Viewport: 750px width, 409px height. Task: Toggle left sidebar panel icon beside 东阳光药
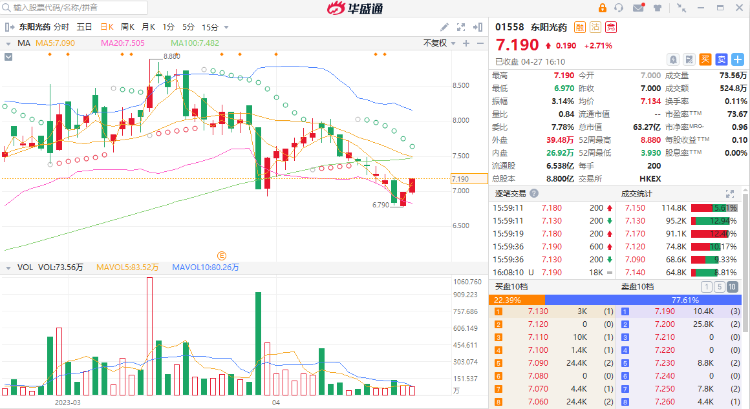(9, 27)
